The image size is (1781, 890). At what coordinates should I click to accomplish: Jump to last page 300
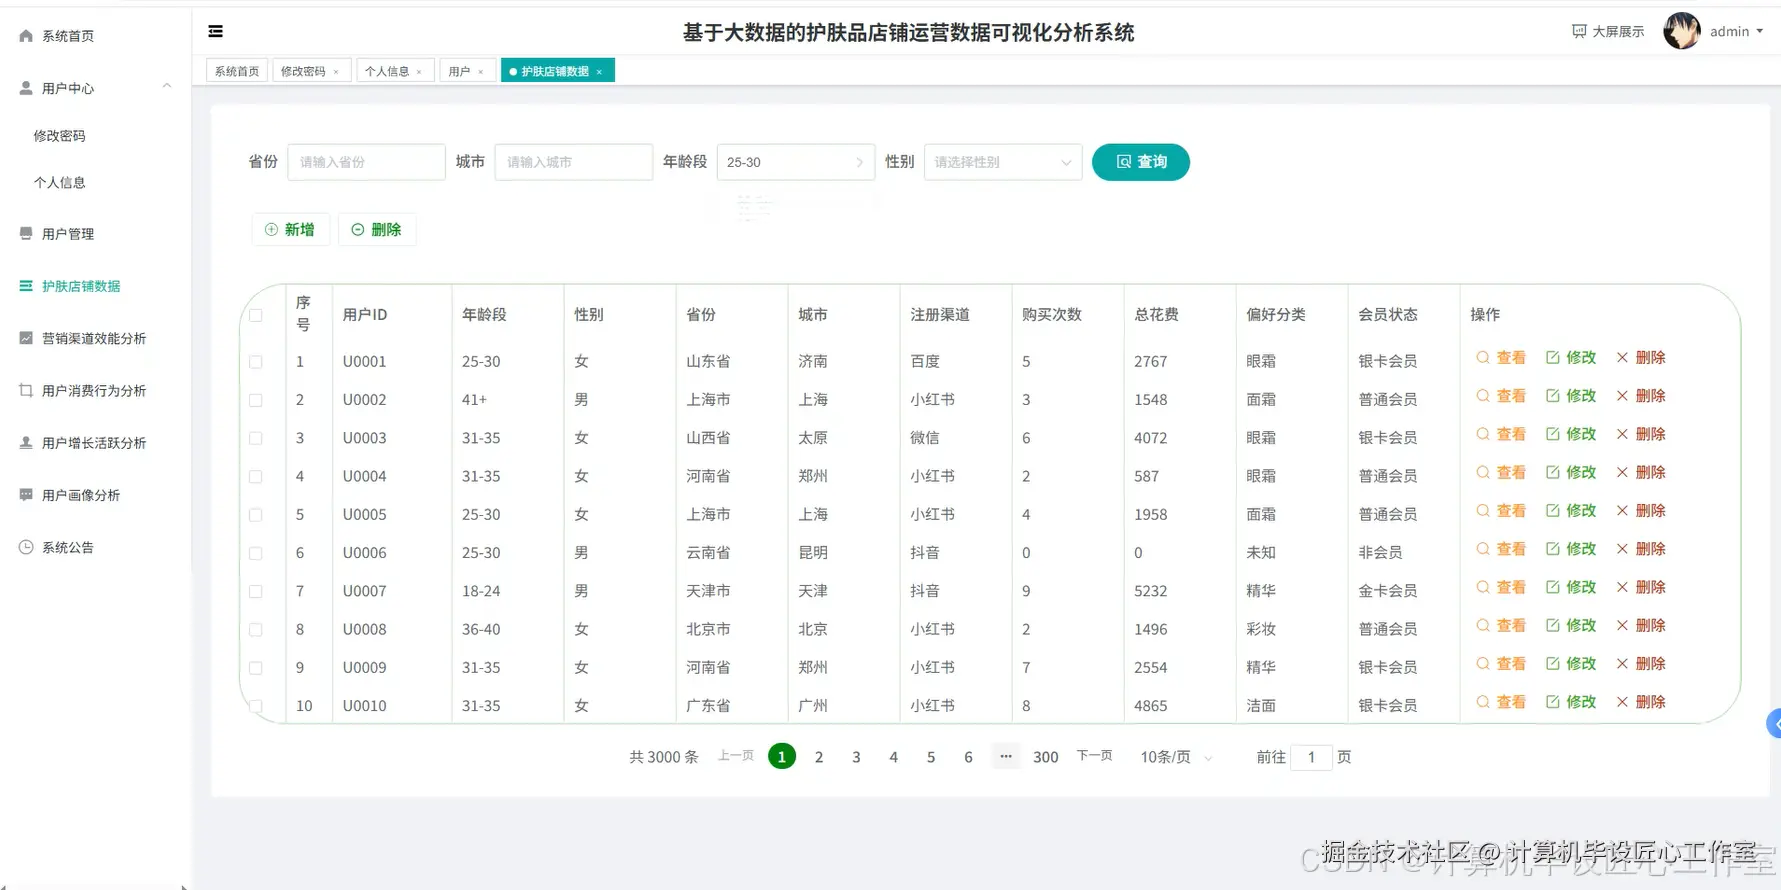[x=1046, y=757]
